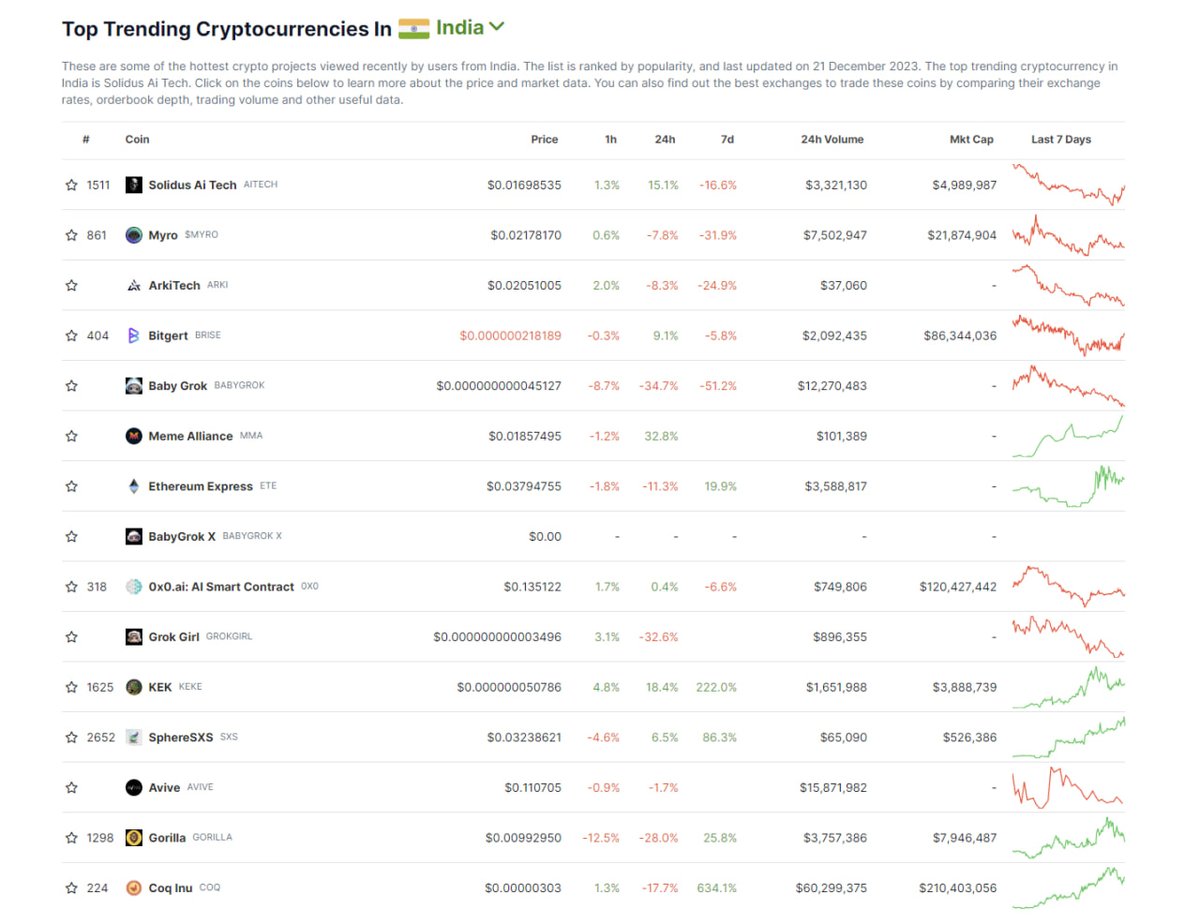Click Myro market cap $21,874,904
The image size is (1200, 924).
tap(961, 235)
